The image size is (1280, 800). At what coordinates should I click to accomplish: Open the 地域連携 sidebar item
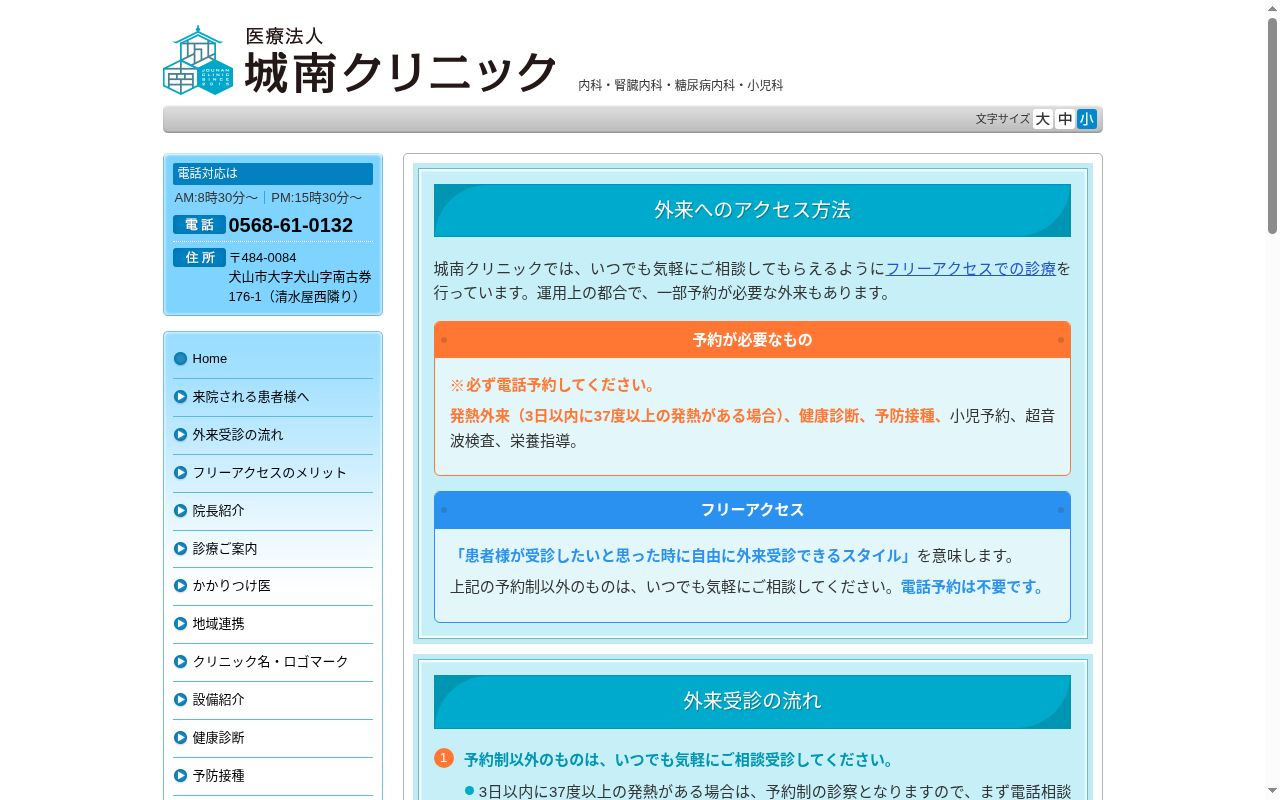(273, 624)
